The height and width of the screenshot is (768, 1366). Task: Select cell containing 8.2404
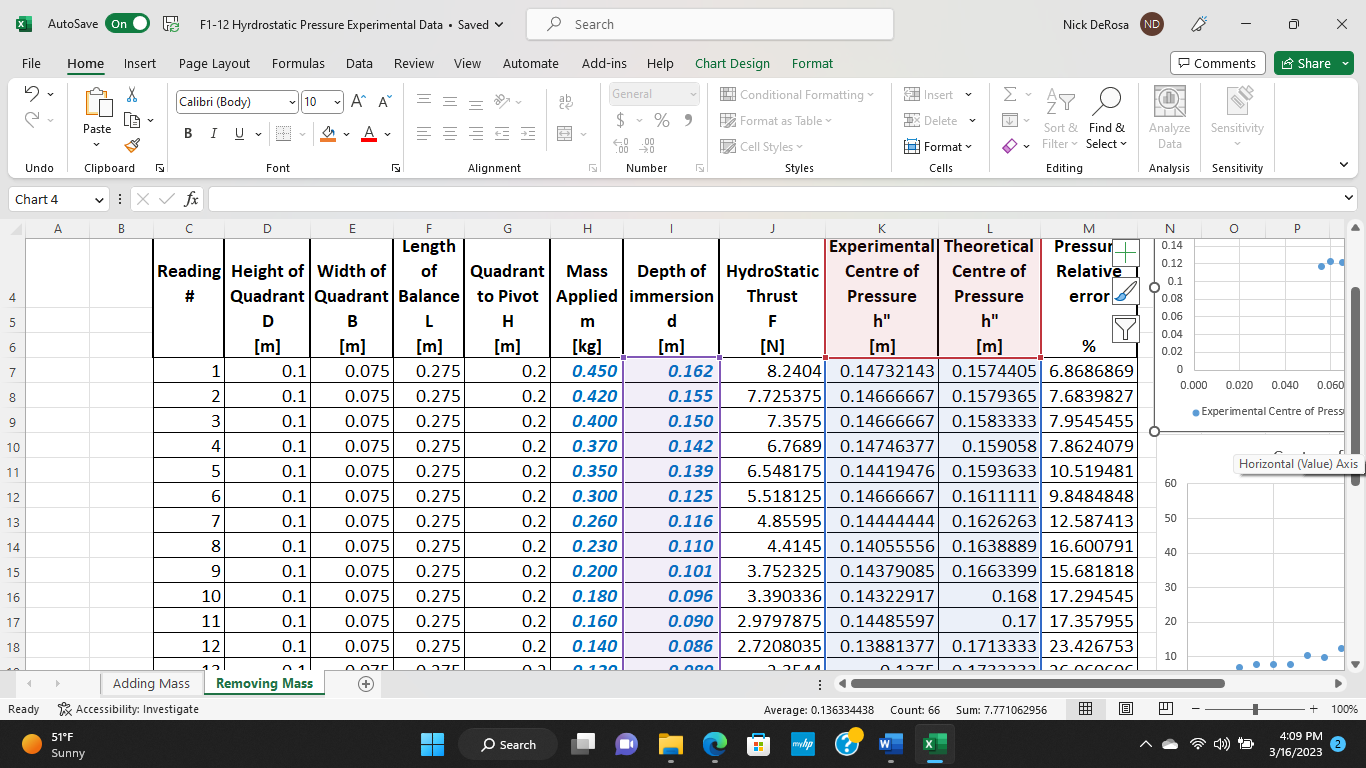(772, 371)
